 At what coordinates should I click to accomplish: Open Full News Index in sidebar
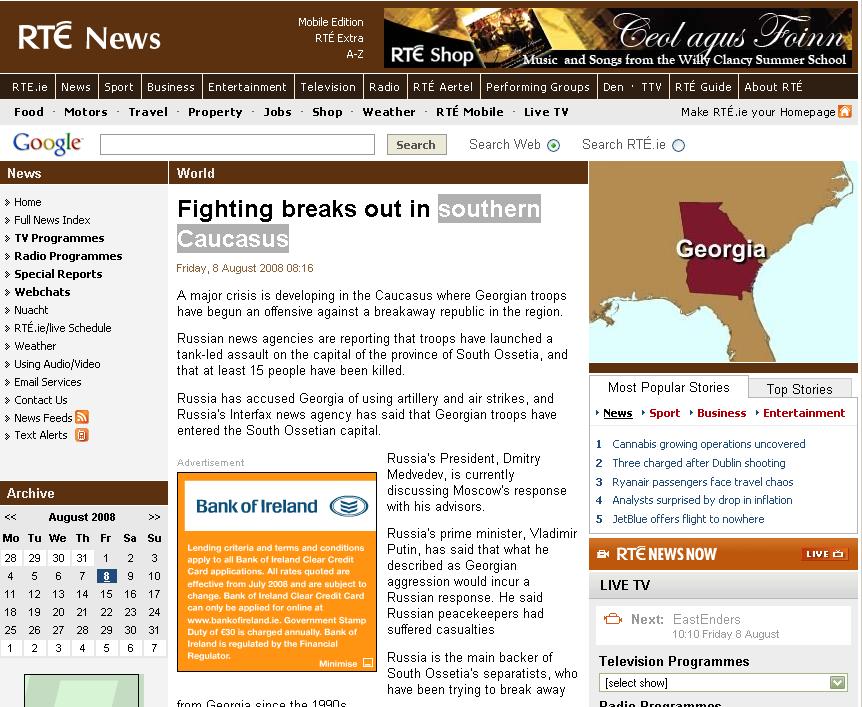tap(52, 220)
